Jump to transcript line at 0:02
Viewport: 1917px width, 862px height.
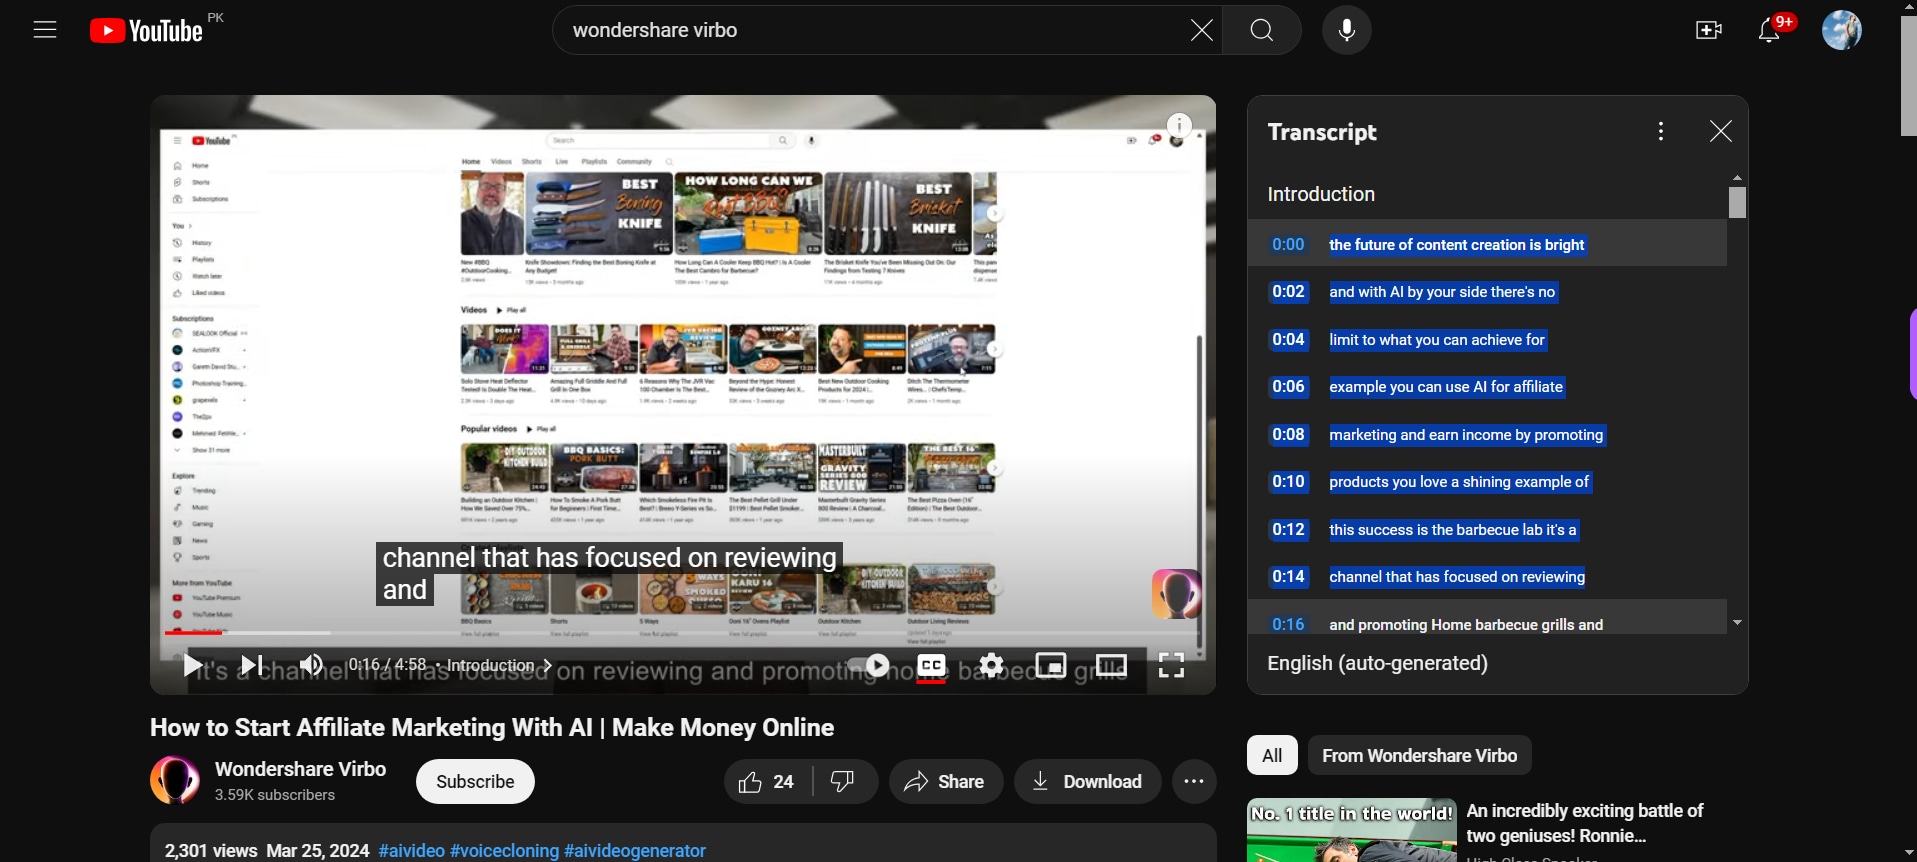(1487, 292)
